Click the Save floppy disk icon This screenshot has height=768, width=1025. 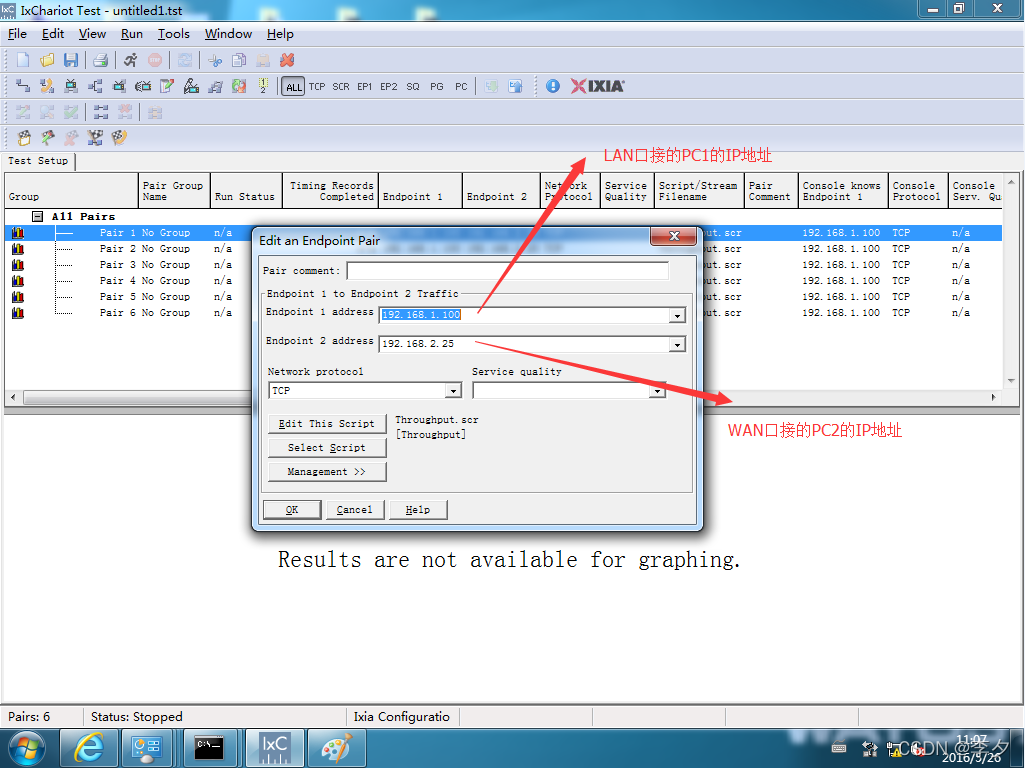70,61
